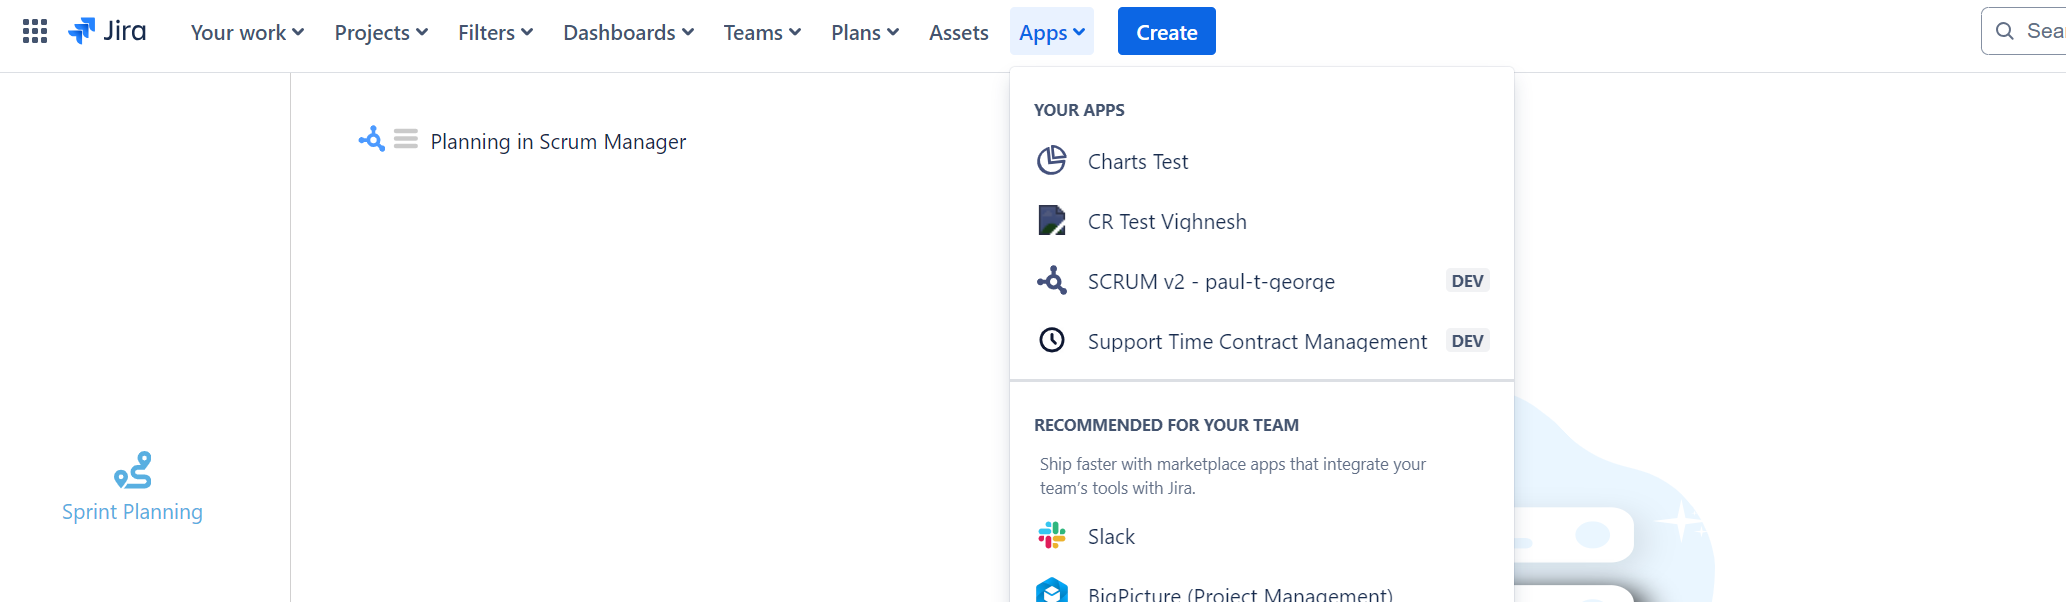This screenshot has height=602, width=2066.
Task: Open the Teams menu
Action: pos(762,33)
